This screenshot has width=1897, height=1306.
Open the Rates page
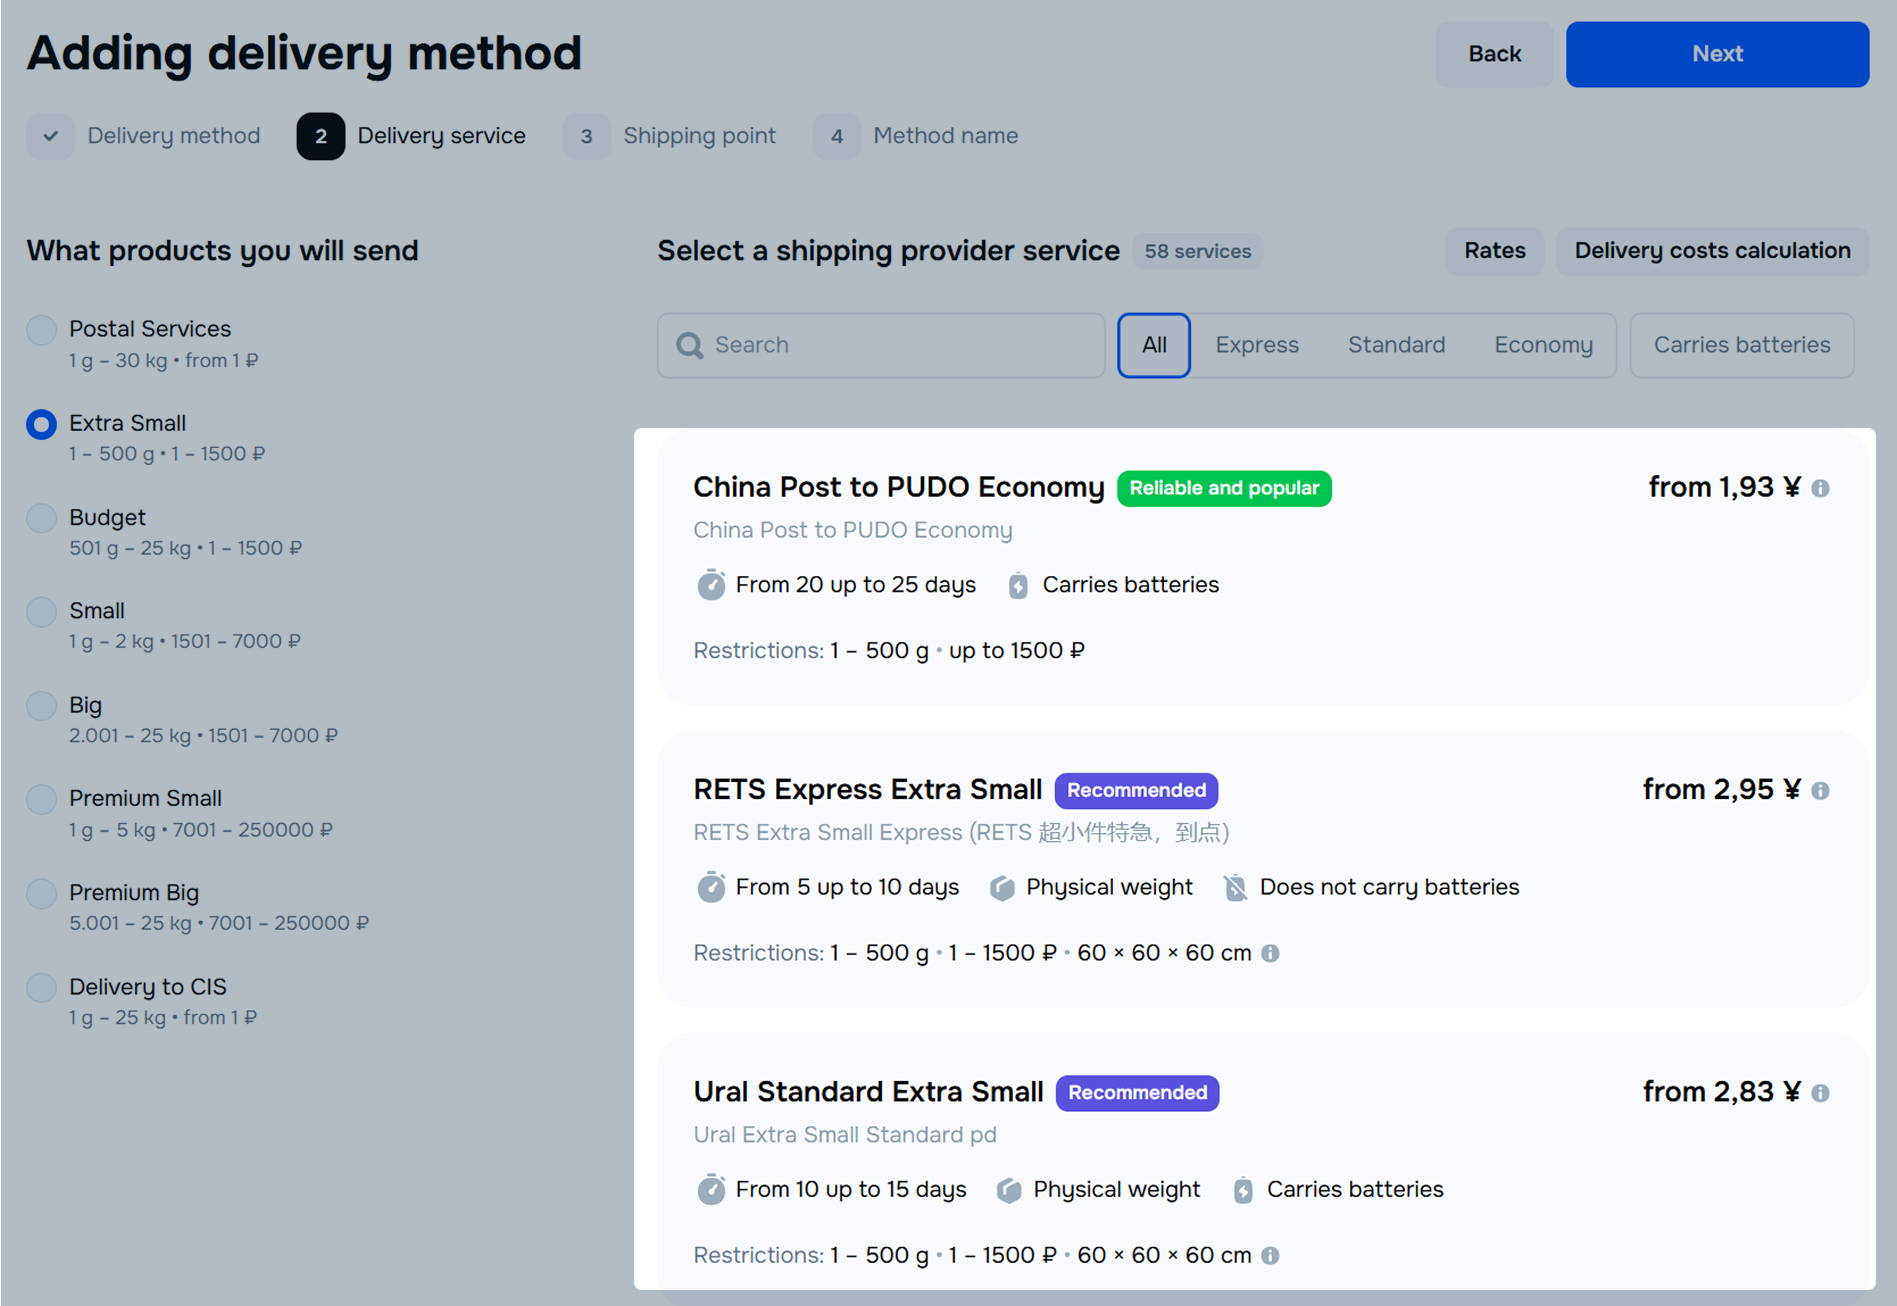1494,251
